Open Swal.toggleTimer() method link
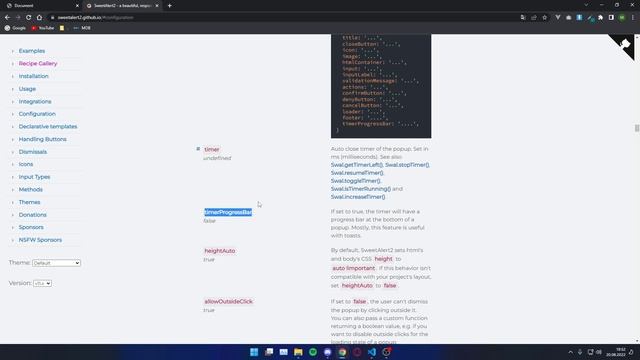Viewport: 640px width, 360px height. [x=356, y=181]
